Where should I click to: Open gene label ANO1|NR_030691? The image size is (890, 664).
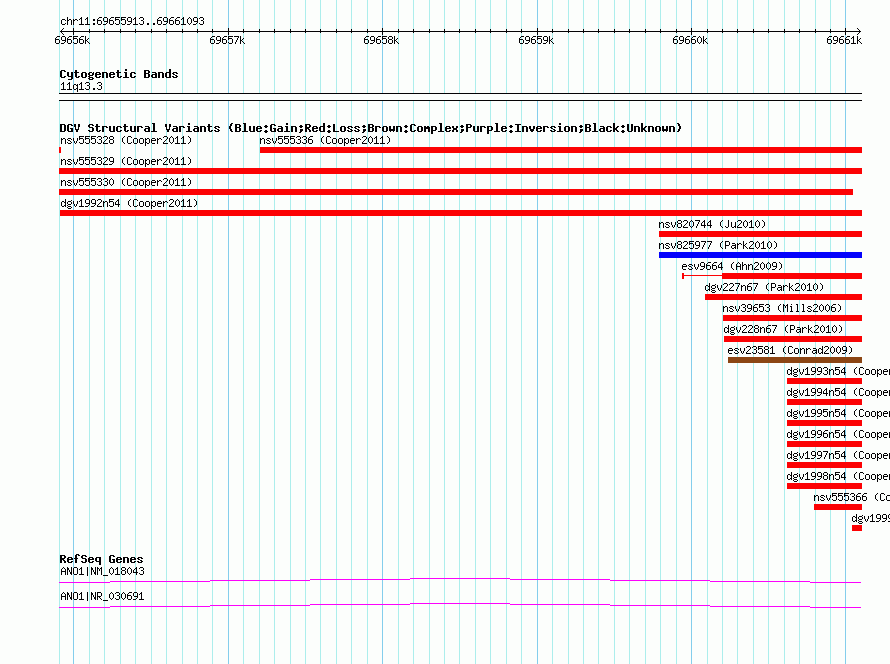point(102,596)
